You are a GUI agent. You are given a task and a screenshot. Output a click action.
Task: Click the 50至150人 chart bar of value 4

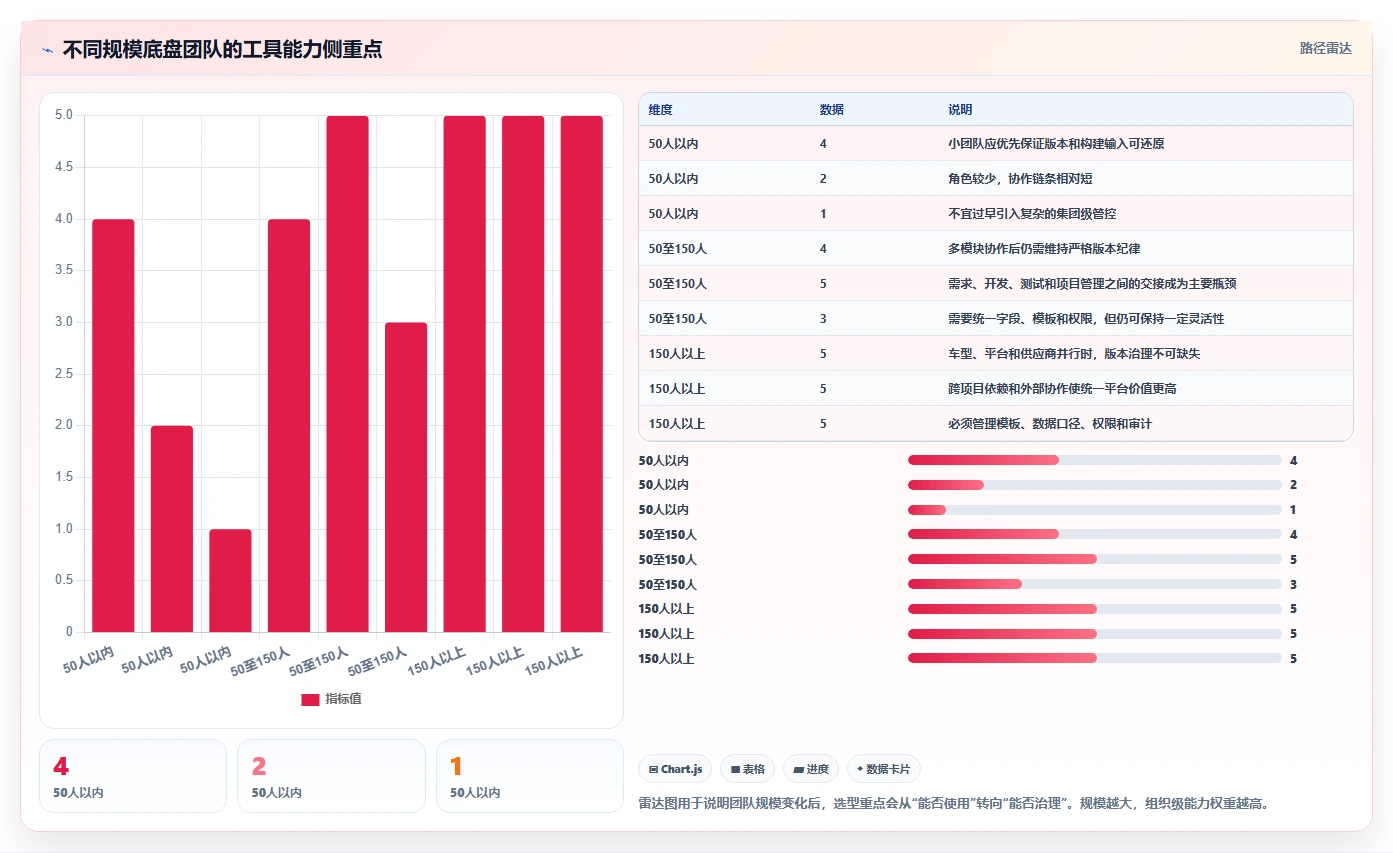(289, 426)
